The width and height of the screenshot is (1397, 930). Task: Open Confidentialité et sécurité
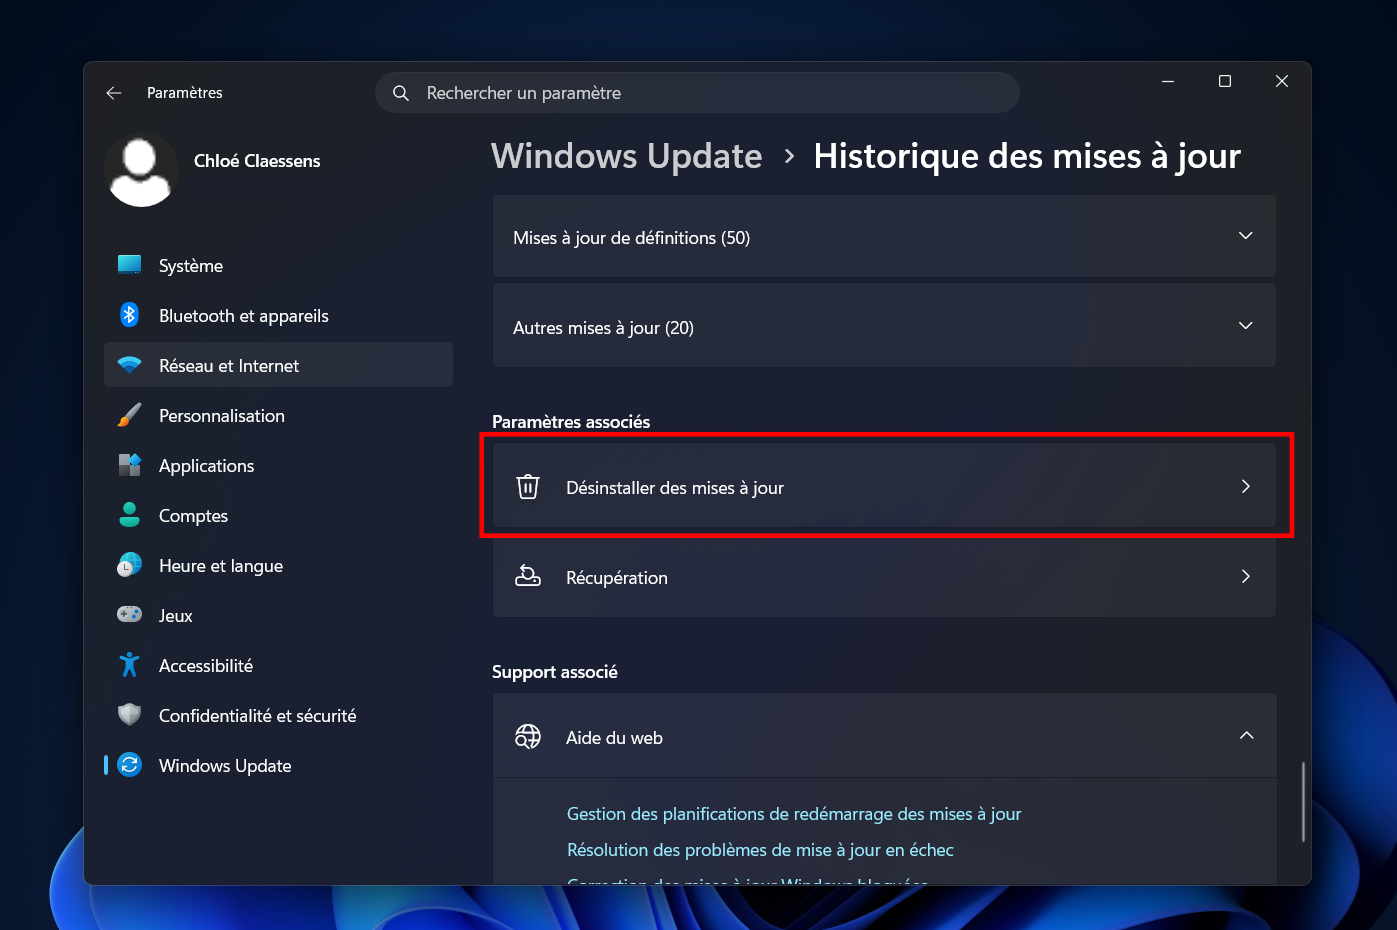[278, 715]
